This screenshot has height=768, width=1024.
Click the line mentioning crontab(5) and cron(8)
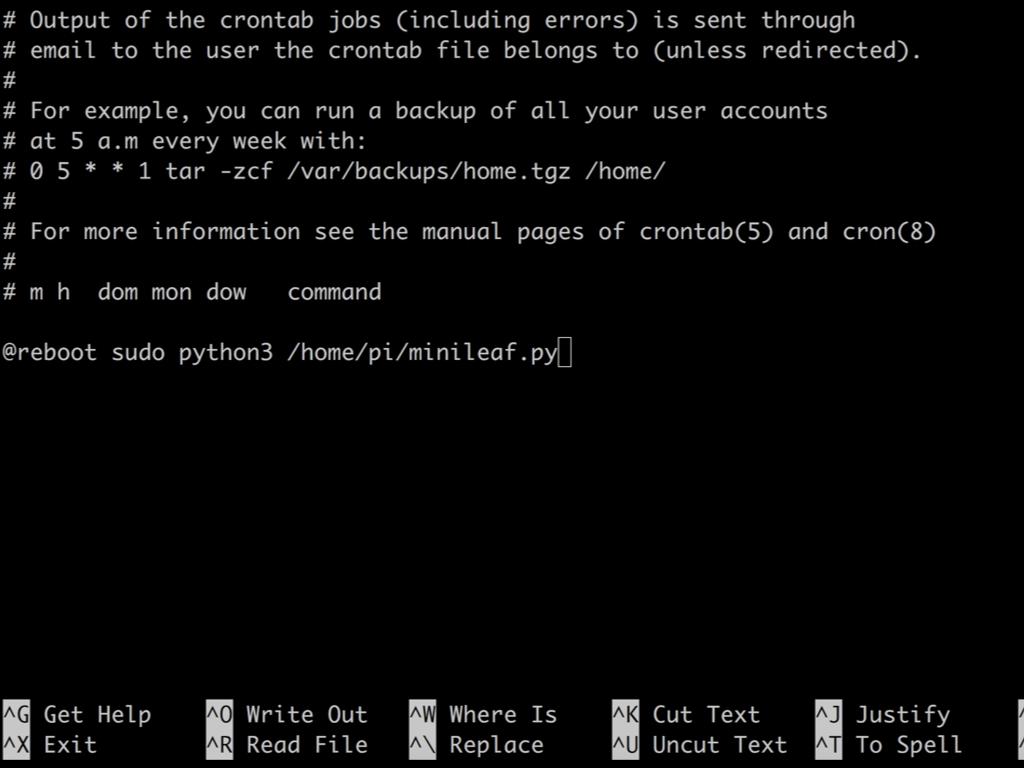(x=470, y=232)
